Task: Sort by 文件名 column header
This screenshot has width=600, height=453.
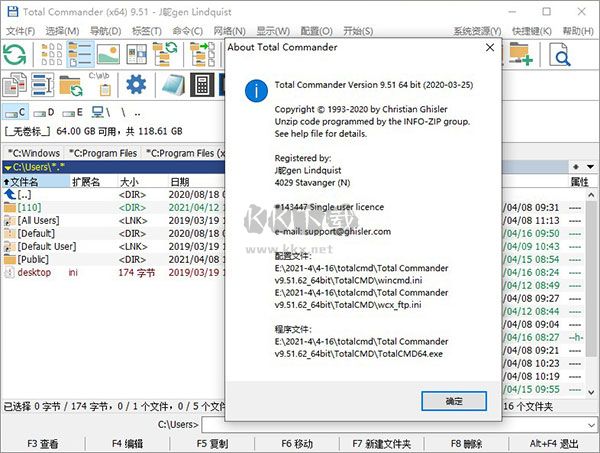Action: 36,182
